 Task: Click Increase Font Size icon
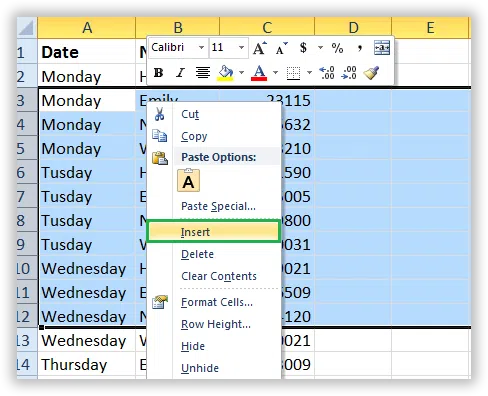pyautogui.click(x=260, y=48)
